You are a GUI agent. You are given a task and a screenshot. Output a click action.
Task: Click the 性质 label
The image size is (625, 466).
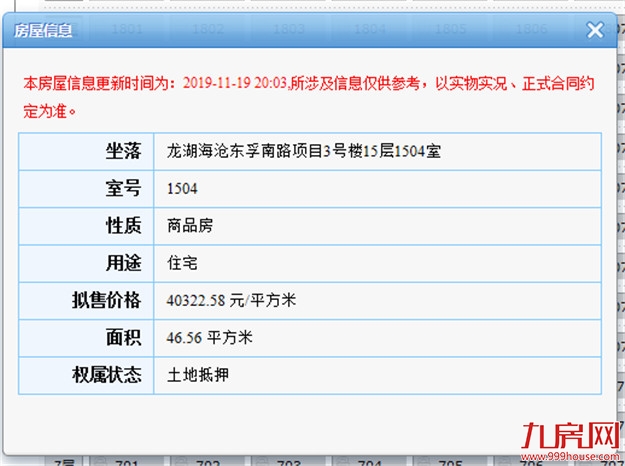point(123,226)
